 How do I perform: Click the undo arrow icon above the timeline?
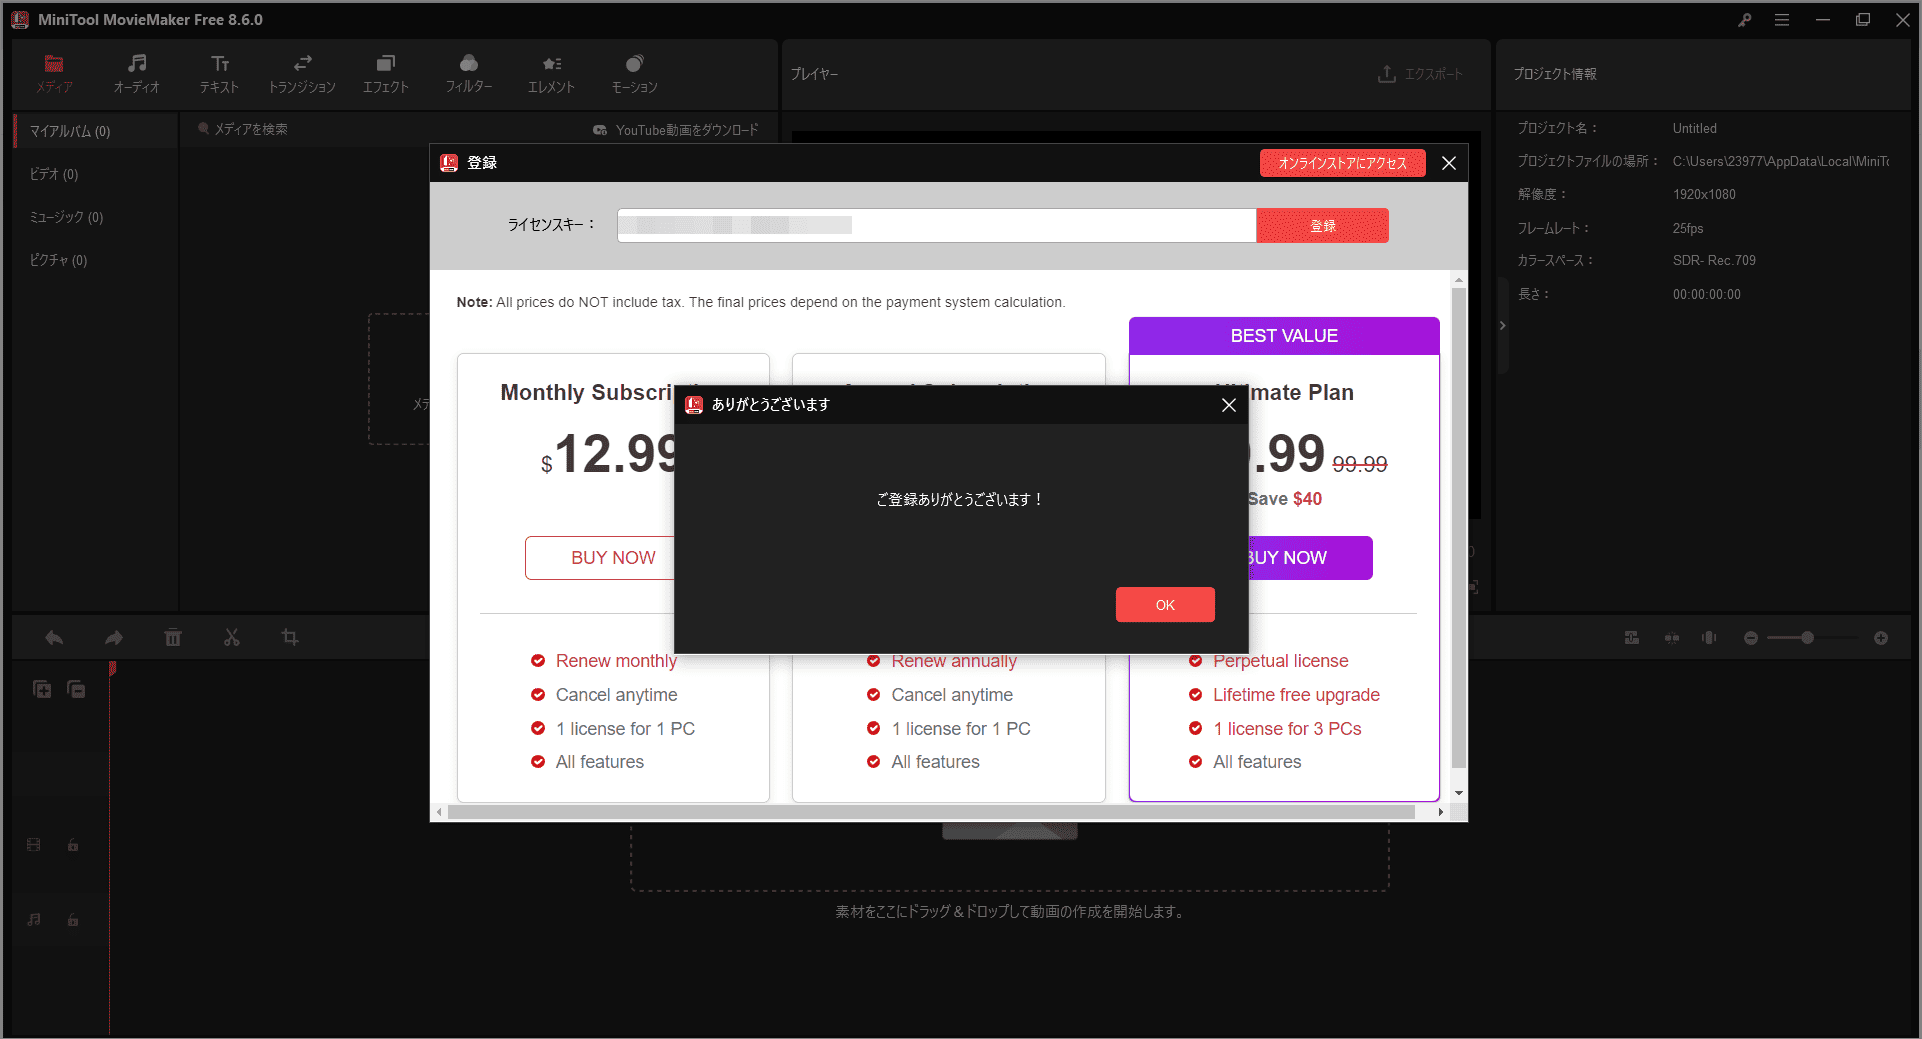[54, 637]
